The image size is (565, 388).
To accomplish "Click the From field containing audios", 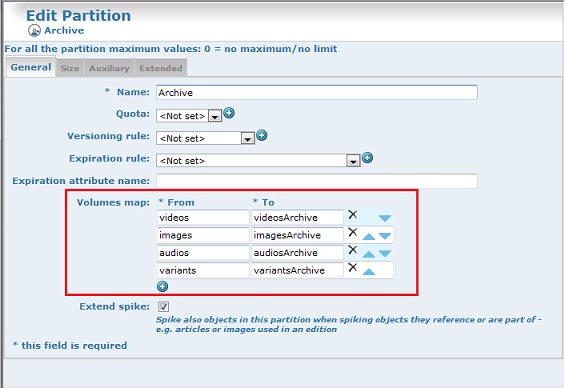I will tap(203, 253).
